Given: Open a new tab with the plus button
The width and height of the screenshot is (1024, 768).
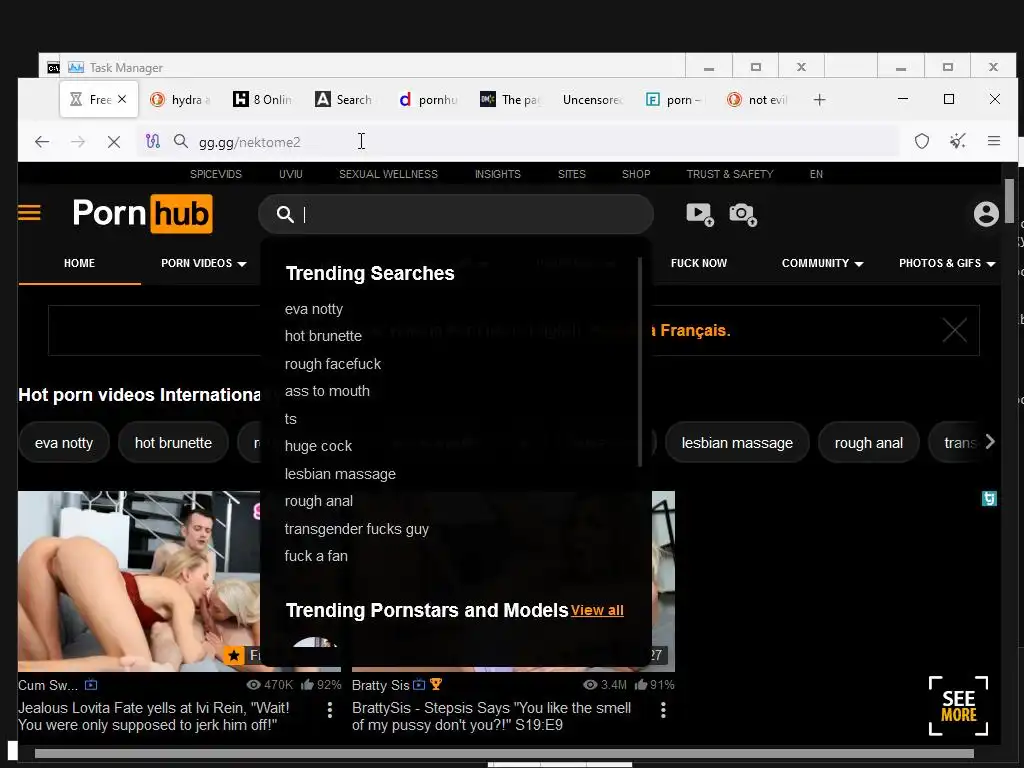Looking at the screenshot, I should coord(820,100).
